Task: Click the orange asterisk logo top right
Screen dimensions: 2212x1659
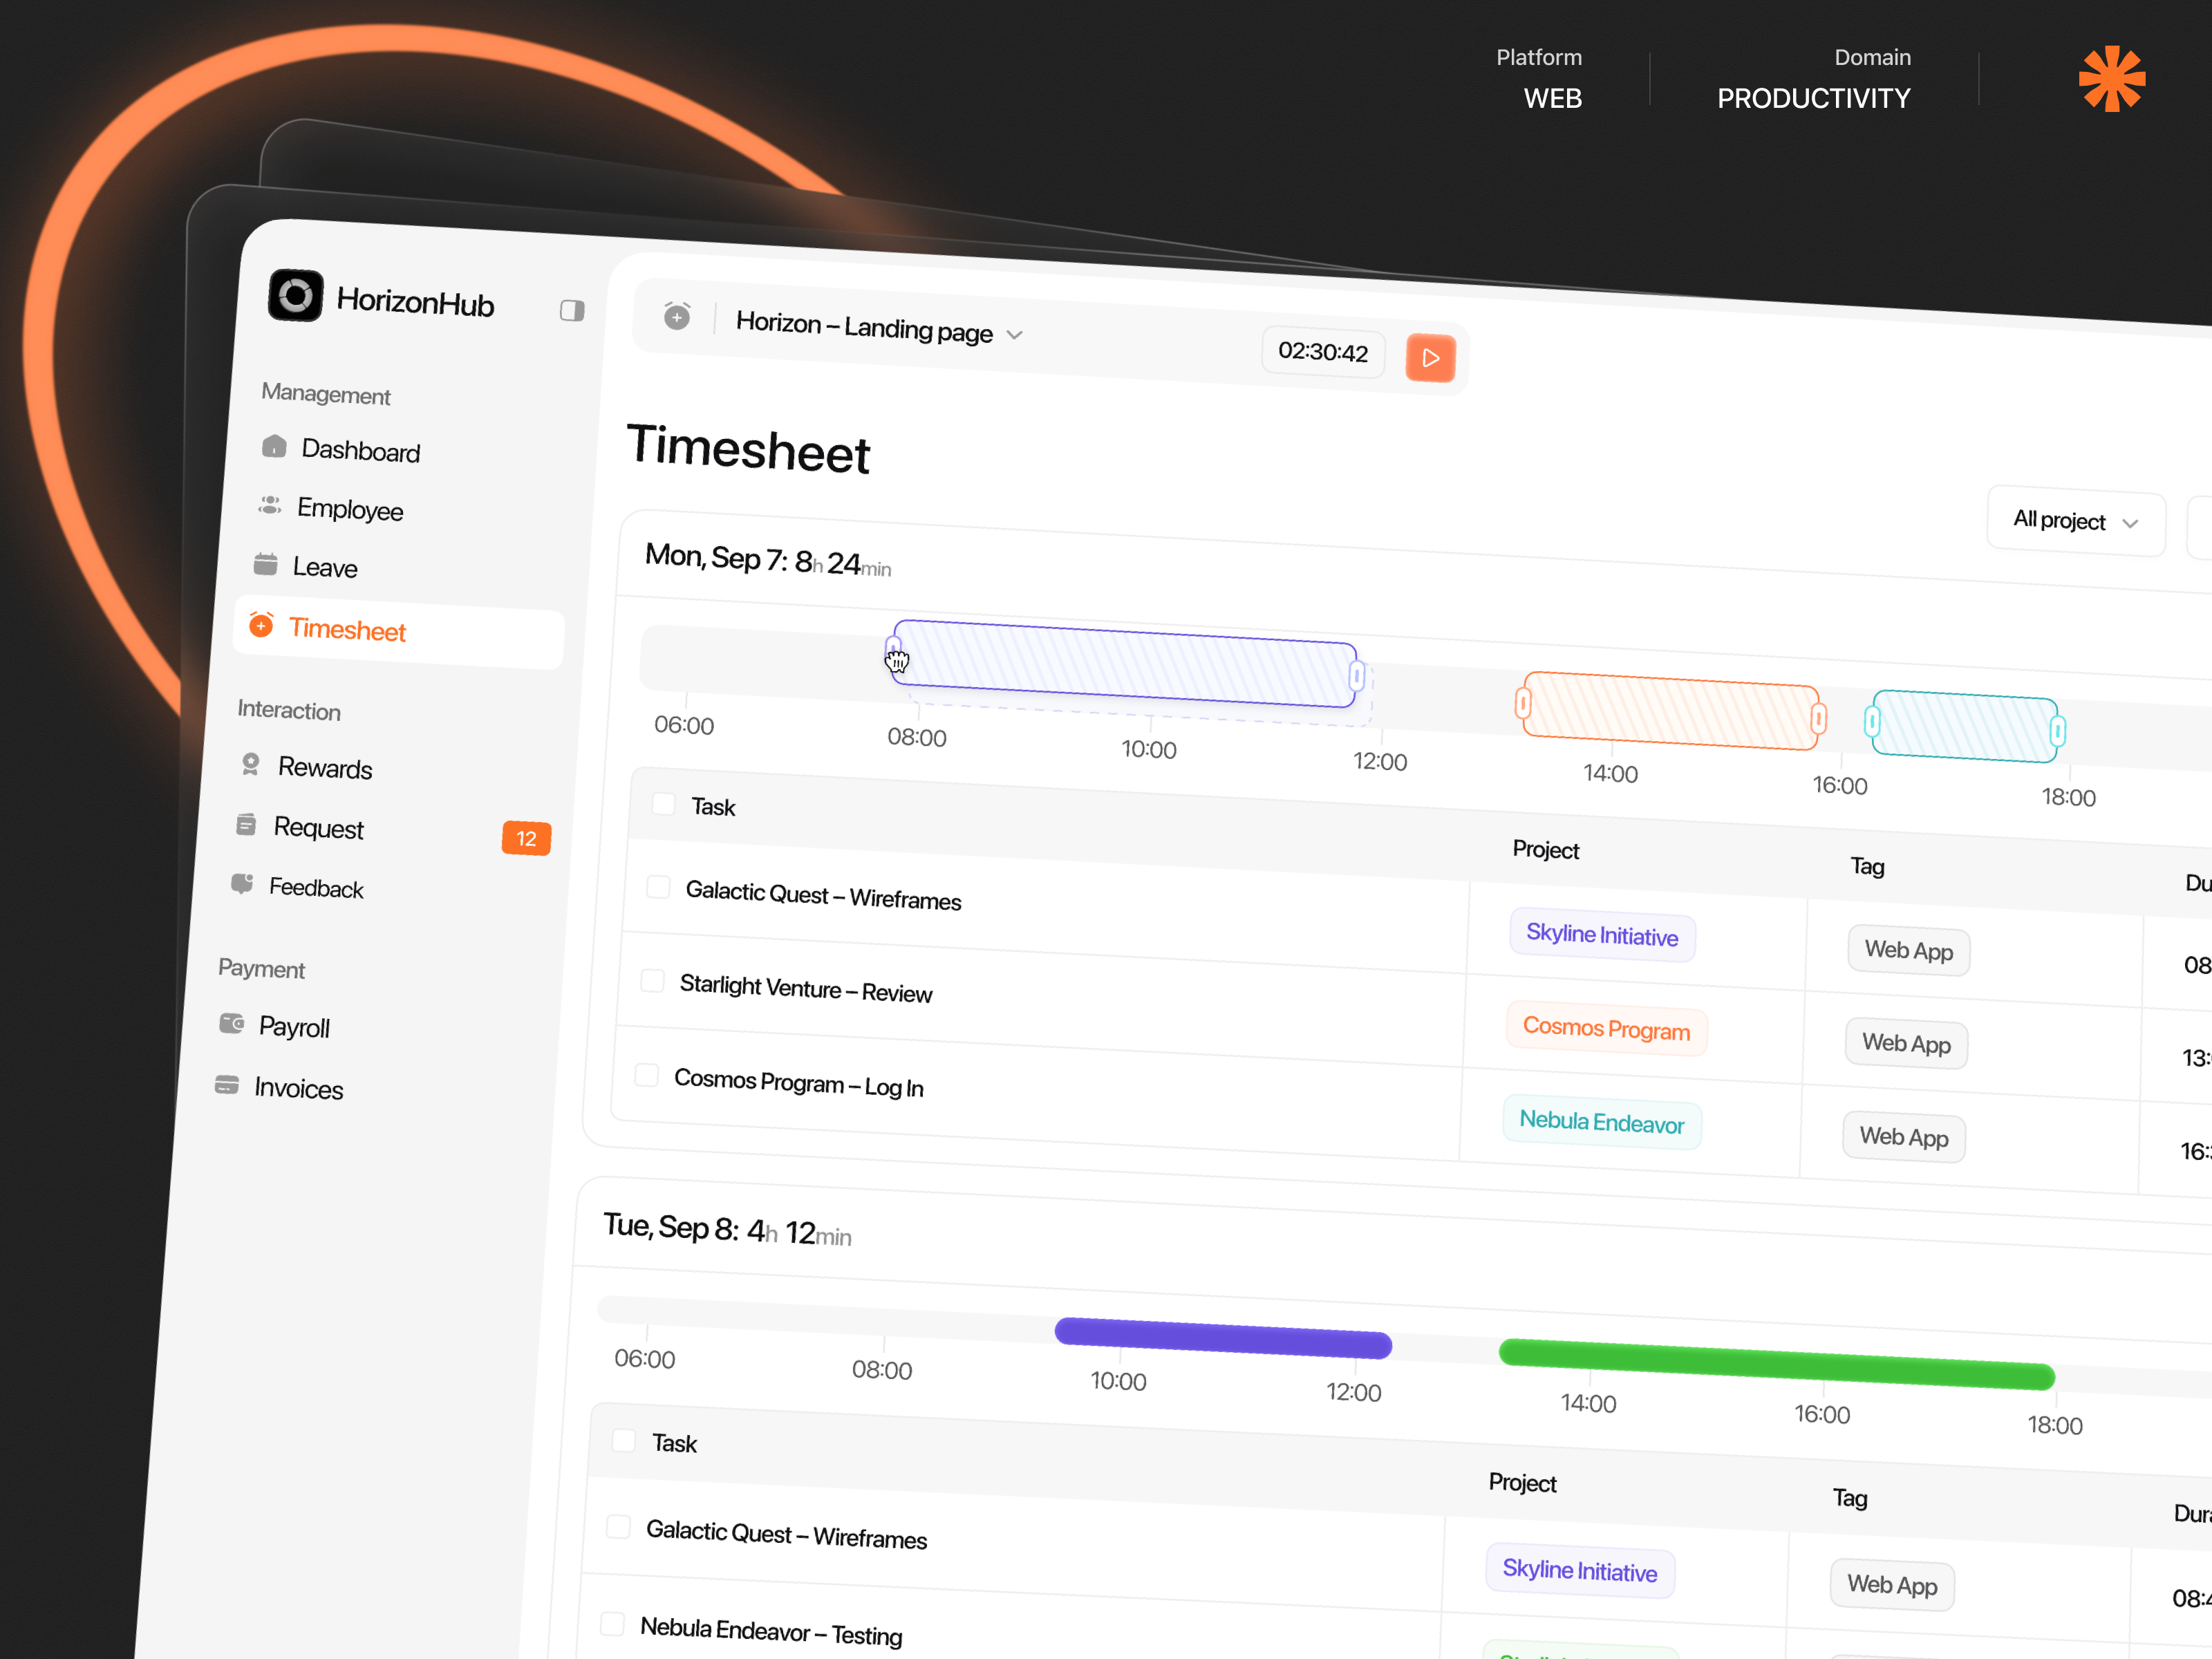Action: (x=2112, y=78)
